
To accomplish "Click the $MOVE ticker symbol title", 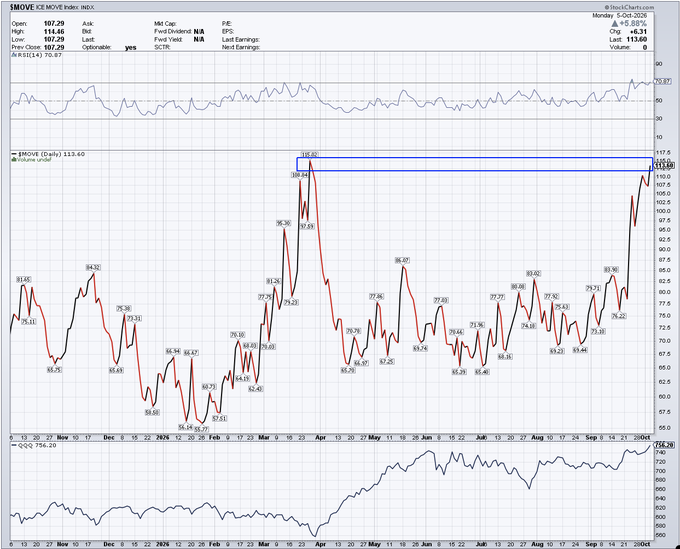I will [22, 7].
